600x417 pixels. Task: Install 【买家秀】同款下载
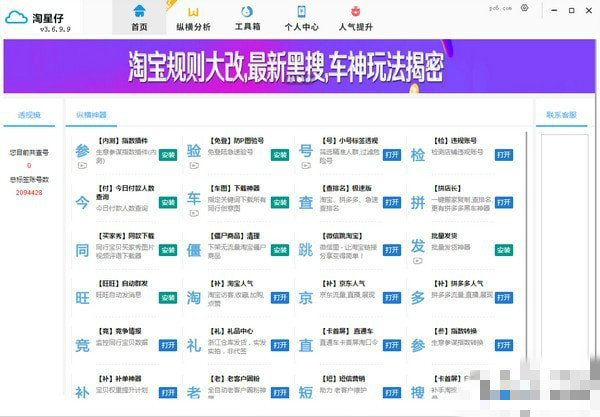[x=168, y=250]
